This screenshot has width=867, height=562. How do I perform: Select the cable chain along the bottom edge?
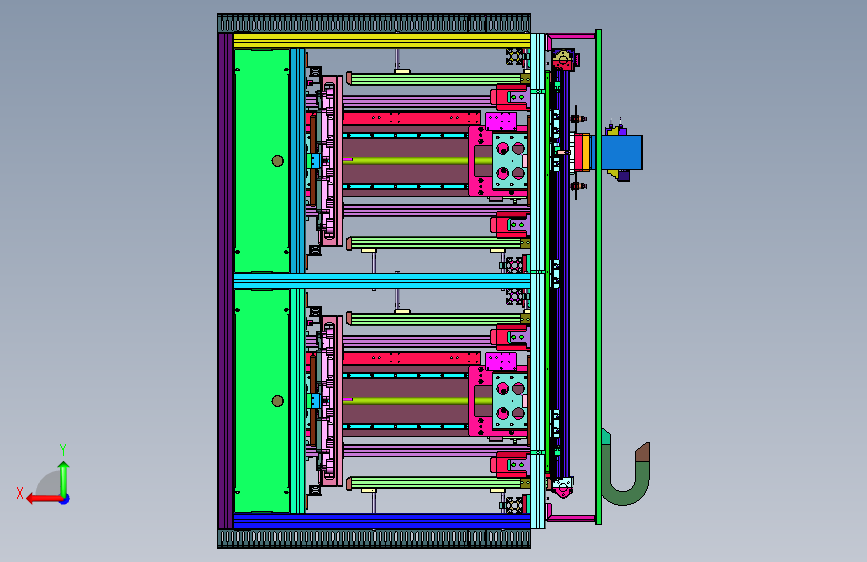[374, 539]
